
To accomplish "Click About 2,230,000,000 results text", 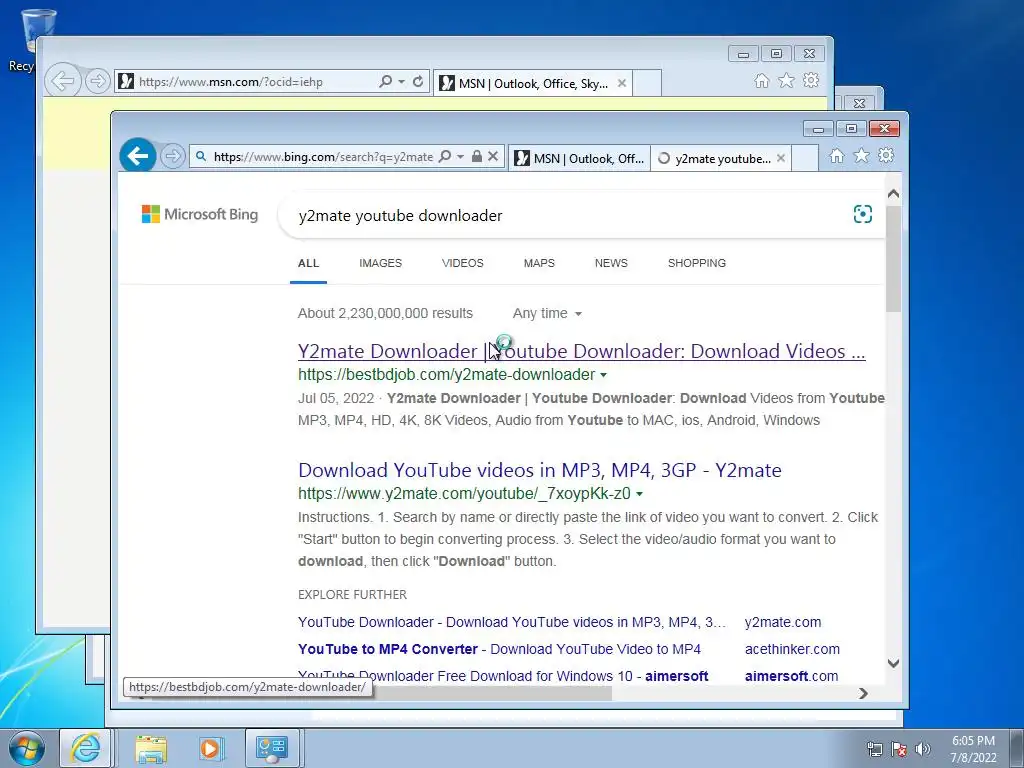I will pos(385,313).
